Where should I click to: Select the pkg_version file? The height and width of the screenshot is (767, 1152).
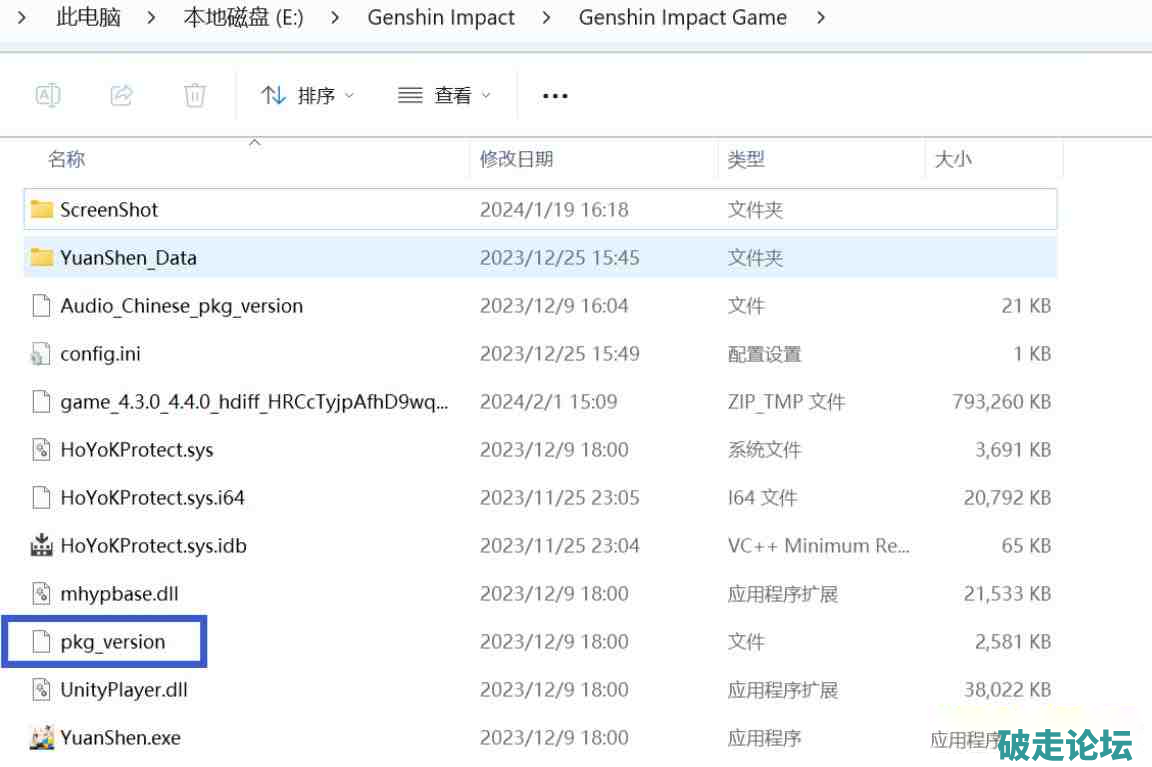pos(112,642)
